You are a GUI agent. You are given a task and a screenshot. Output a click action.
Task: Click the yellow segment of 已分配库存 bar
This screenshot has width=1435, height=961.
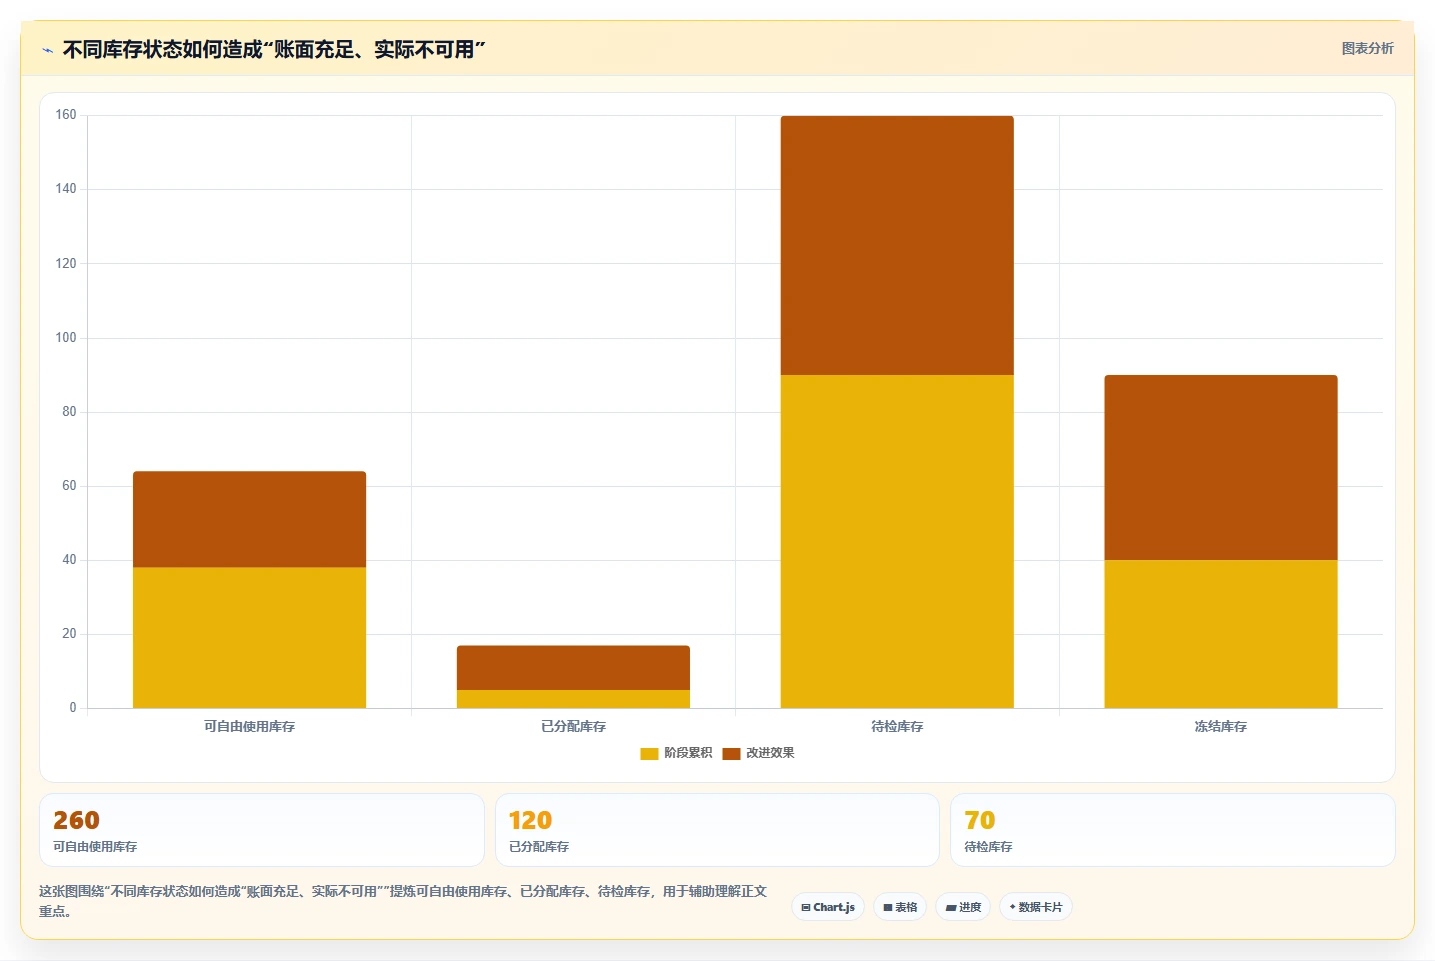point(573,699)
